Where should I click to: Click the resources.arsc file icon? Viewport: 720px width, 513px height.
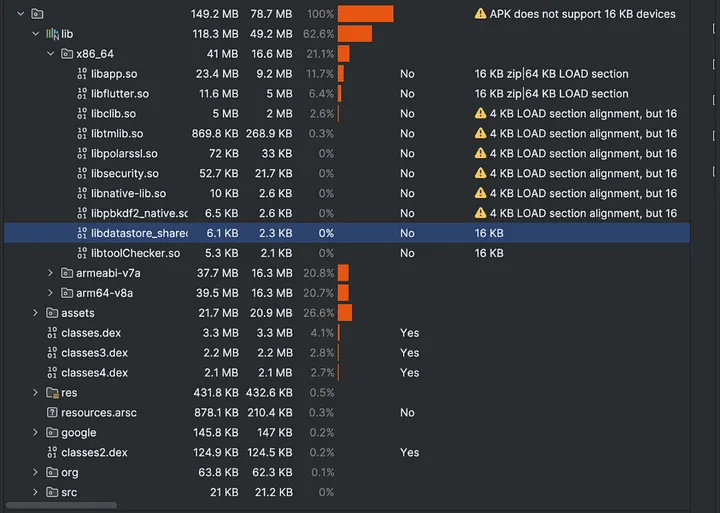tap(52, 413)
